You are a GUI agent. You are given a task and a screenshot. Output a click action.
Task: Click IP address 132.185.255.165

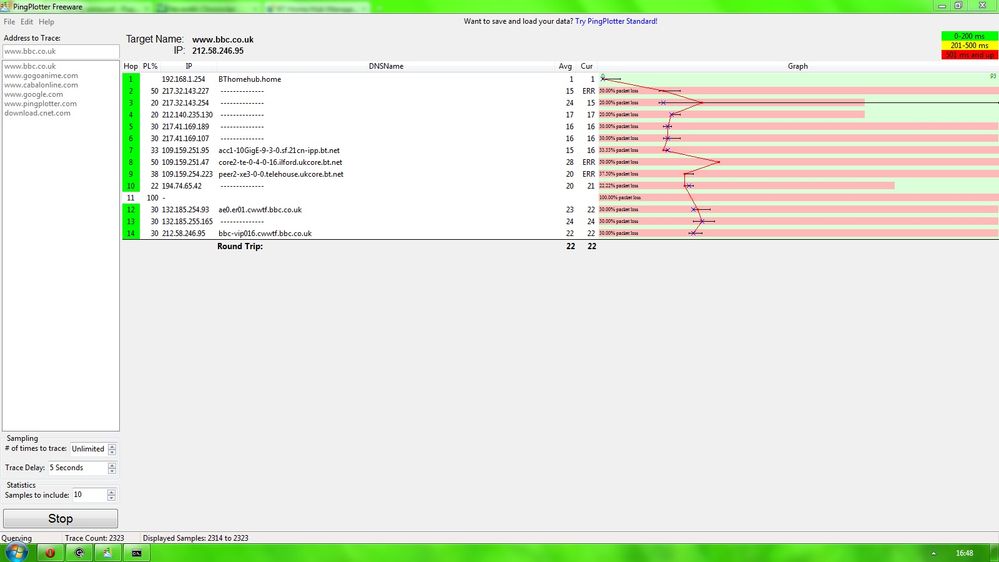click(x=187, y=222)
